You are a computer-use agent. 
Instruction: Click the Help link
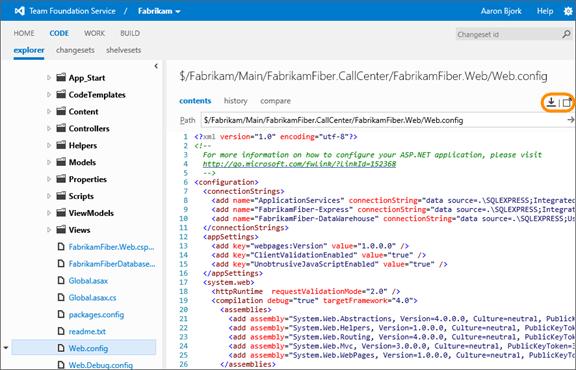[x=545, y=11]
